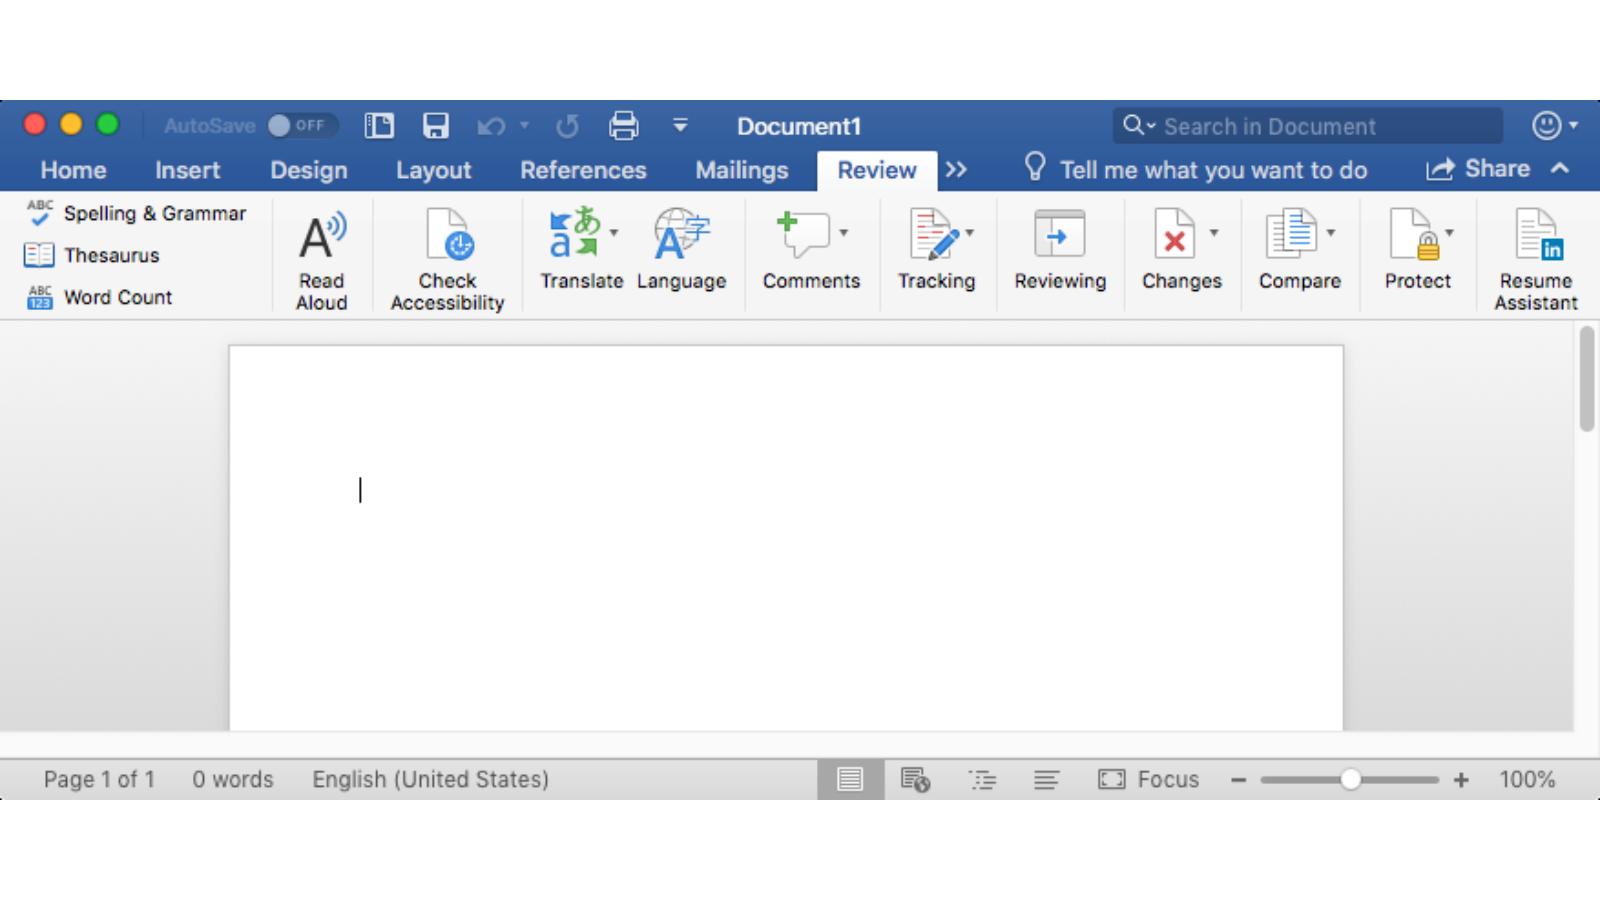Enable Focus mode
The image size is (1600, 900).
pos(1148,779)
